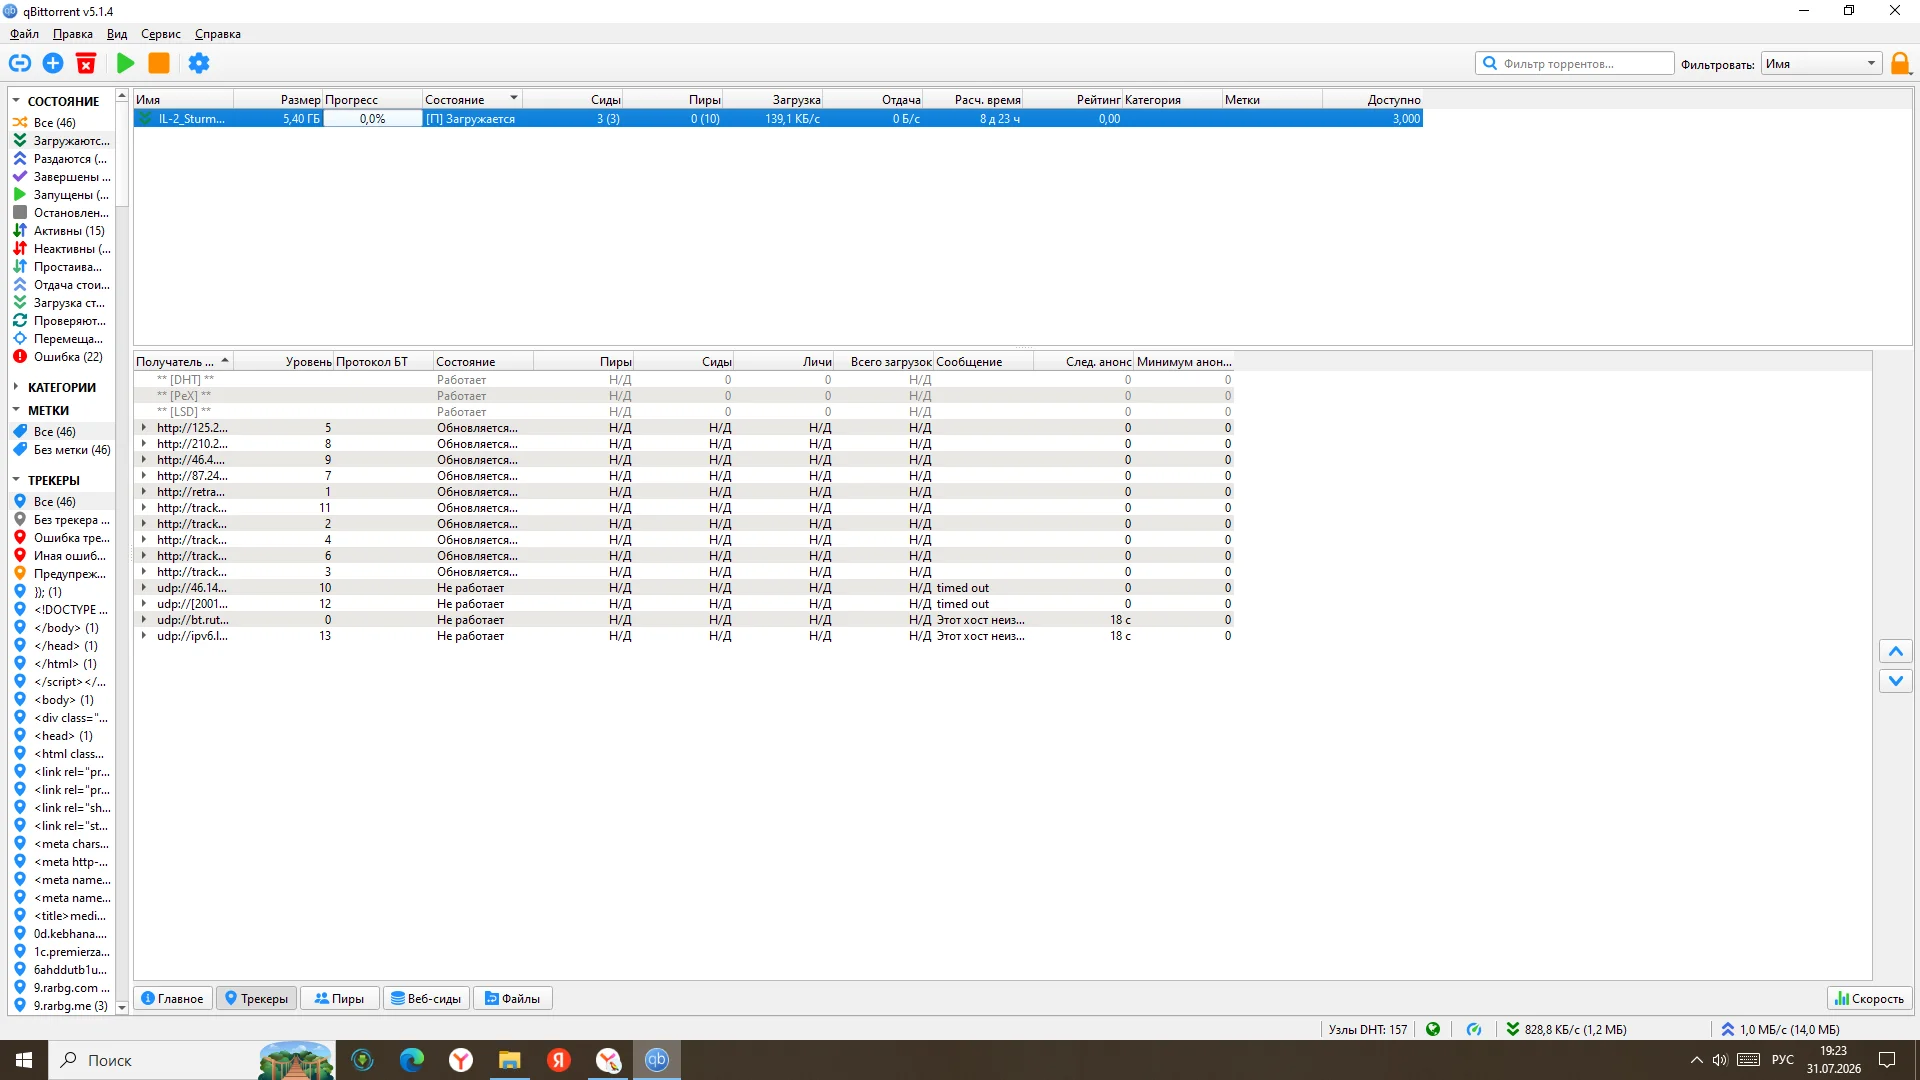The height and width of the screenshot is (1080, 1920).
Task: Move tracker up with the up arrow button
Action: pyautogui.click(x=1896, y=652)
